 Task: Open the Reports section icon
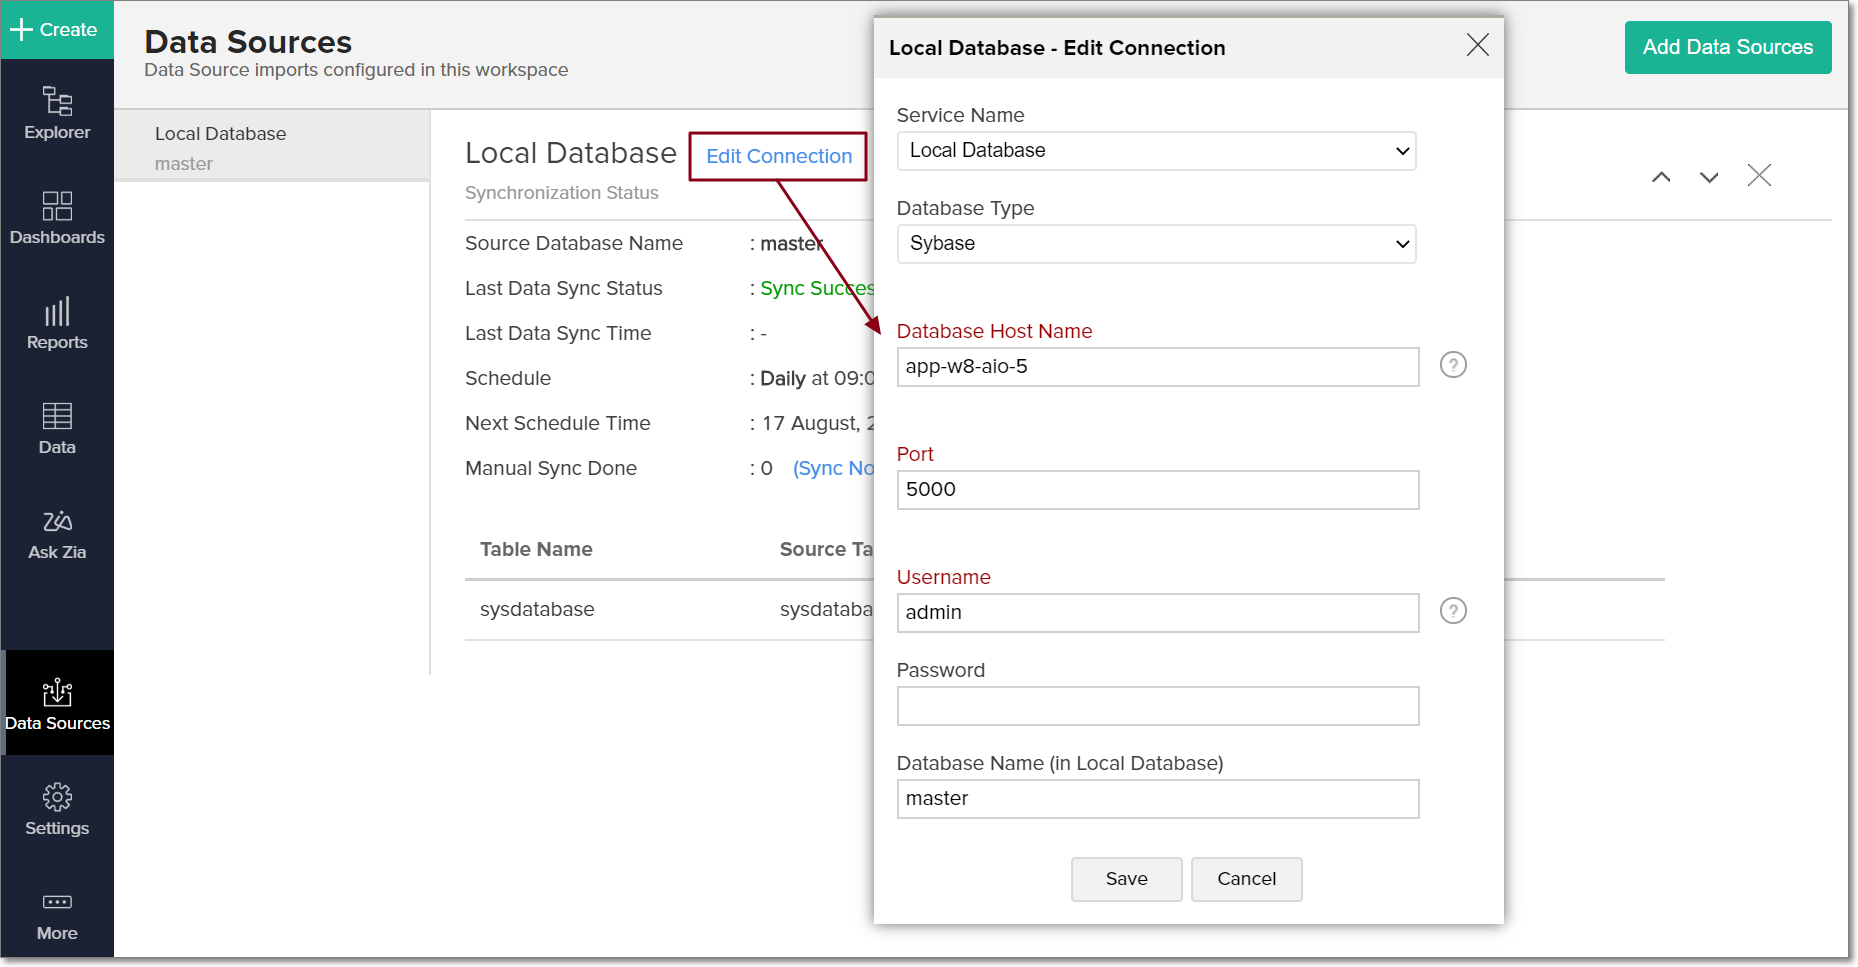click(x=57, y=323)
